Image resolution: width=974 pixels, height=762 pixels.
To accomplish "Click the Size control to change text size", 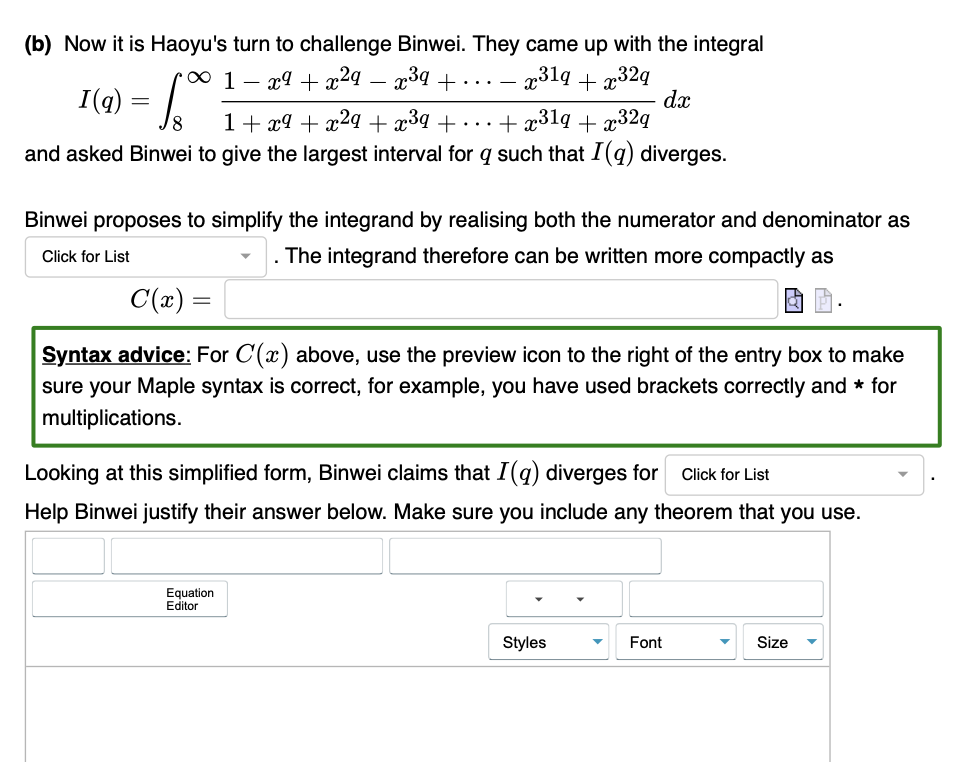I will coord(783,642).
